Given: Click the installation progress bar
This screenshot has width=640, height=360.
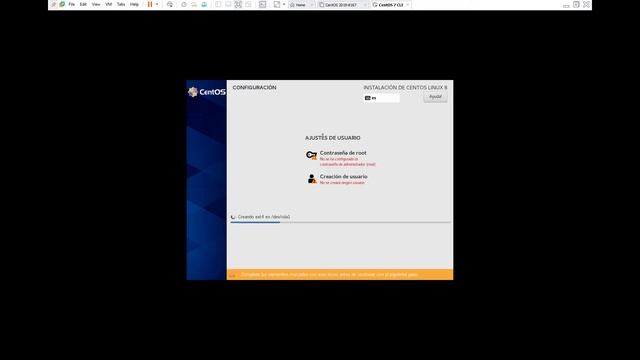Looking at the screenshot, I should pyautogui.click(x=341, y=222).
